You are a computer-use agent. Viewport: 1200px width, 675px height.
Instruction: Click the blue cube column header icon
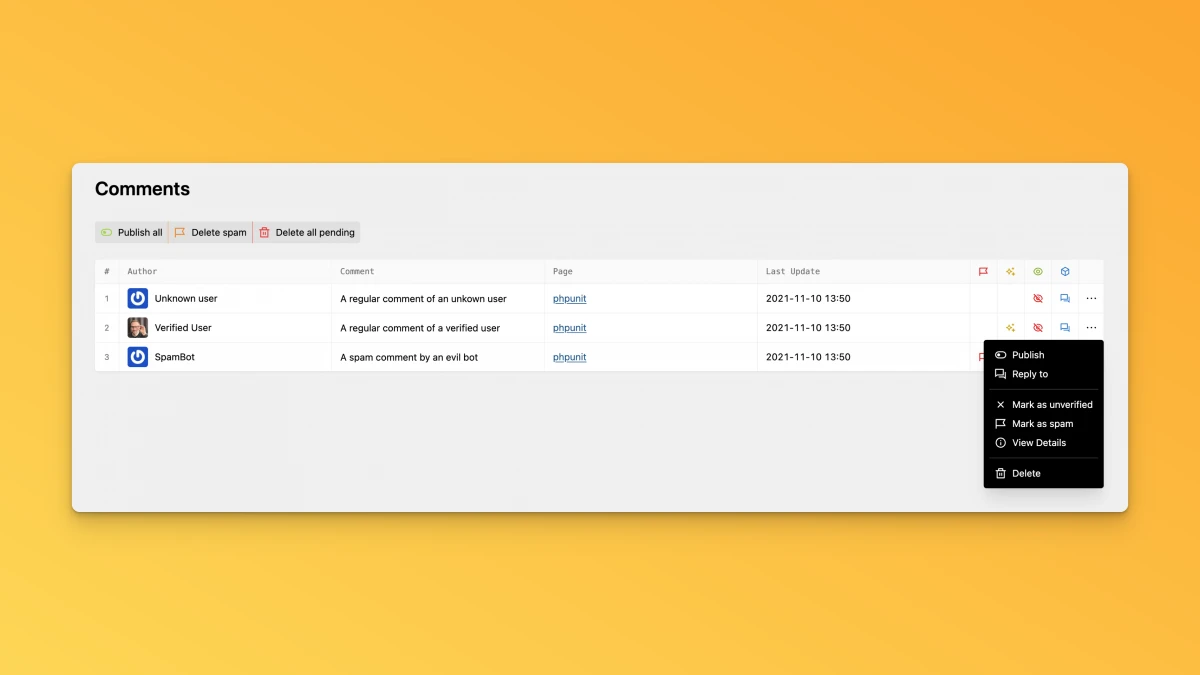pos(1065,271)
